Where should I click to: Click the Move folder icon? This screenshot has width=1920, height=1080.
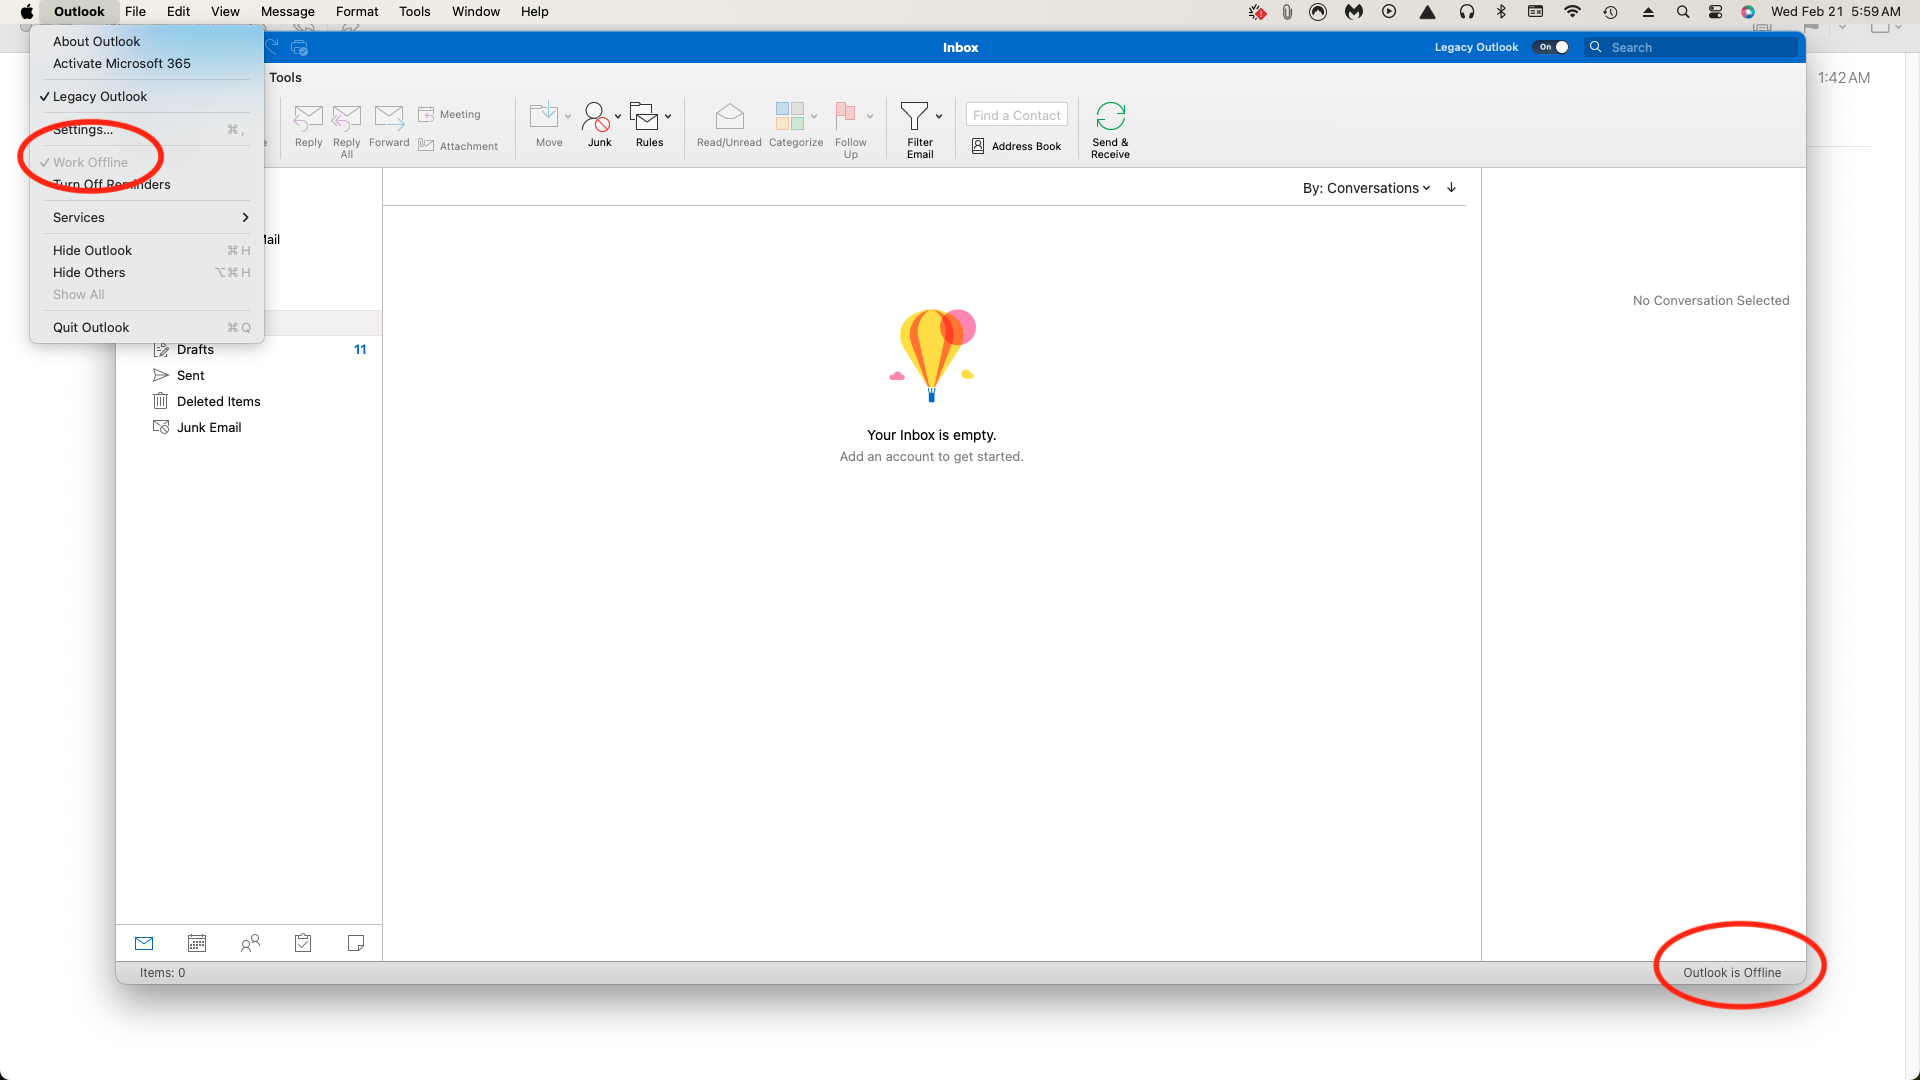click(x=544, y=116)
